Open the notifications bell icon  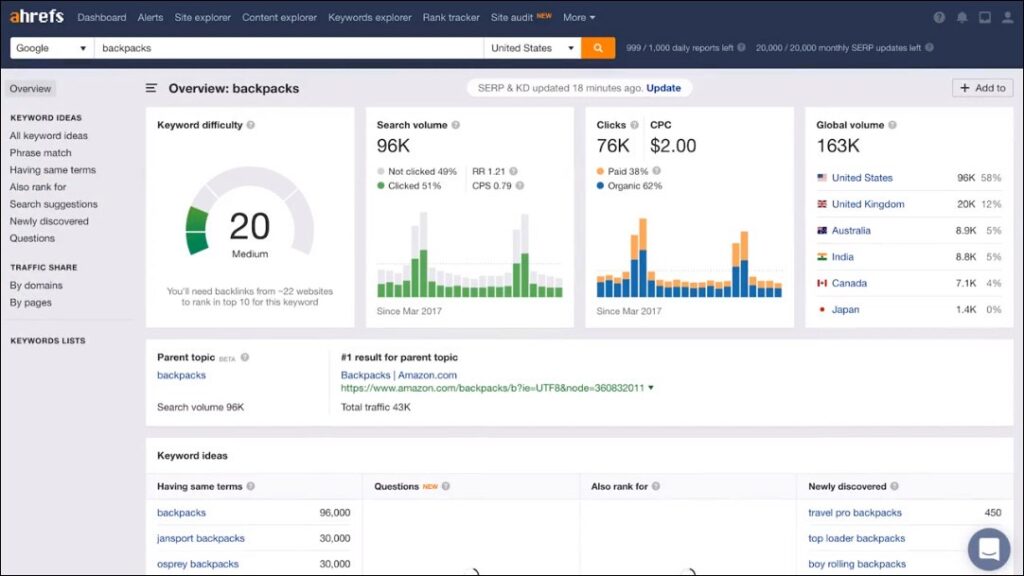pos(962,18)
